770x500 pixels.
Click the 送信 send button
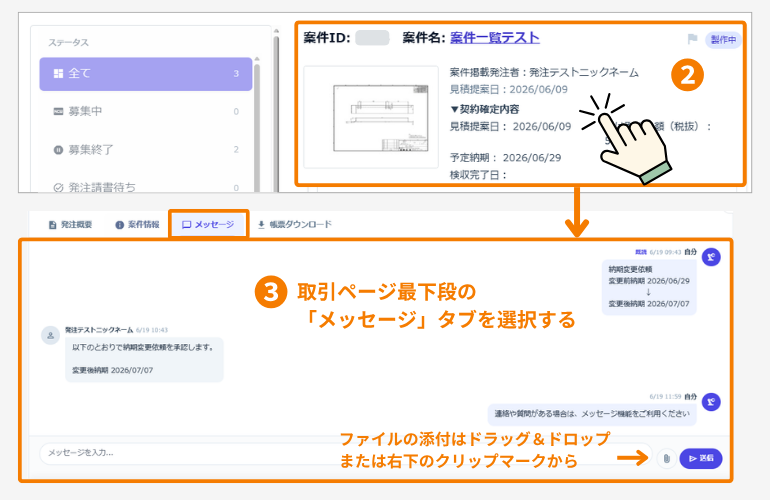[701, 458]
